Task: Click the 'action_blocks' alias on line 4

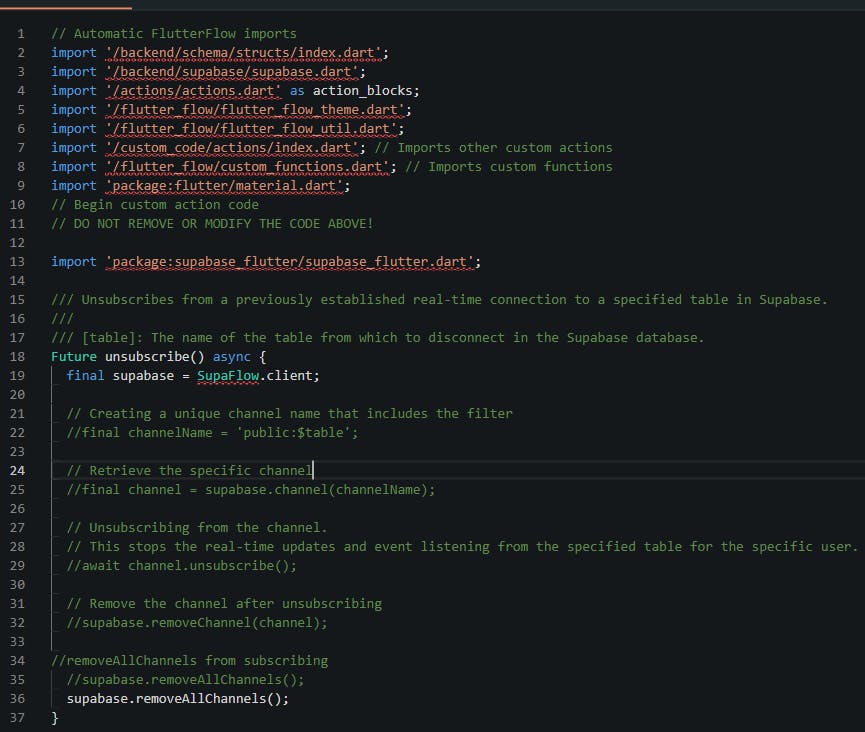Action: coord(360,91)
